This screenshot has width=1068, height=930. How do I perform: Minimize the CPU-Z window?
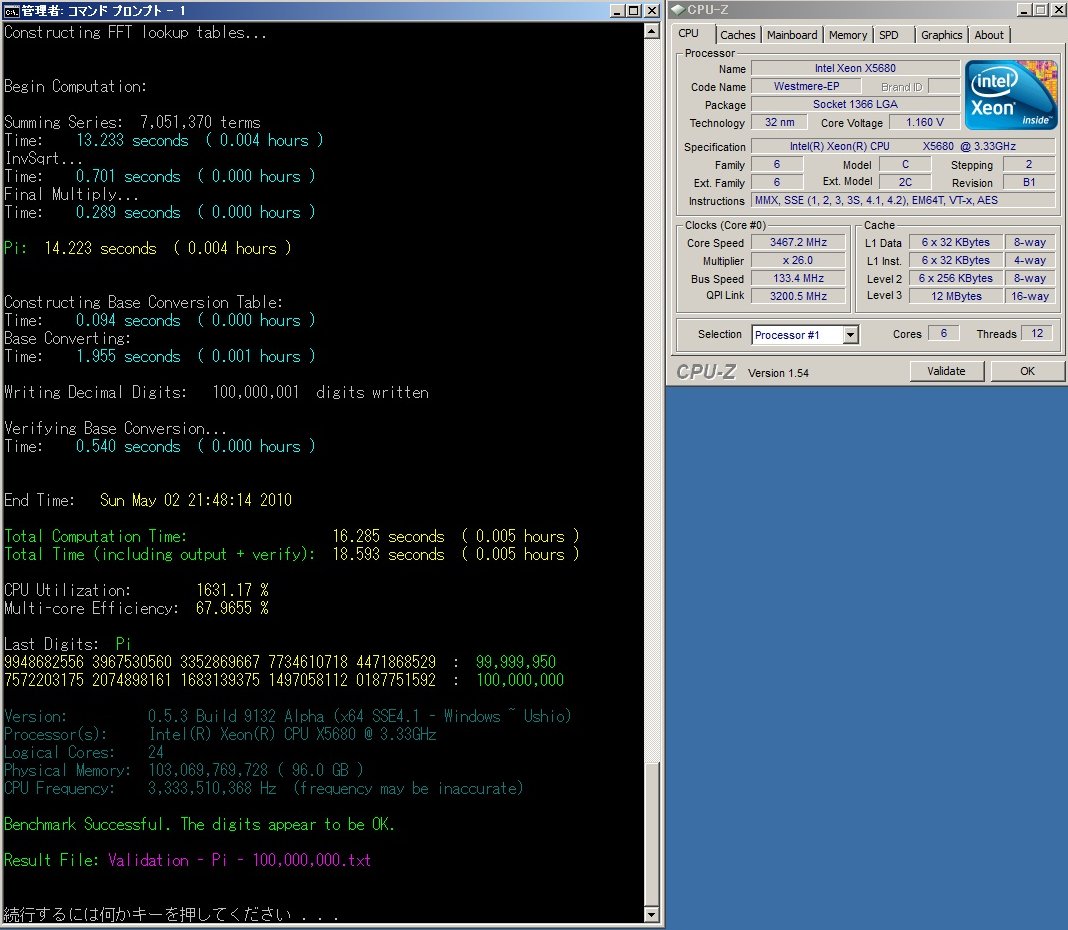[x=1025, y=10]
